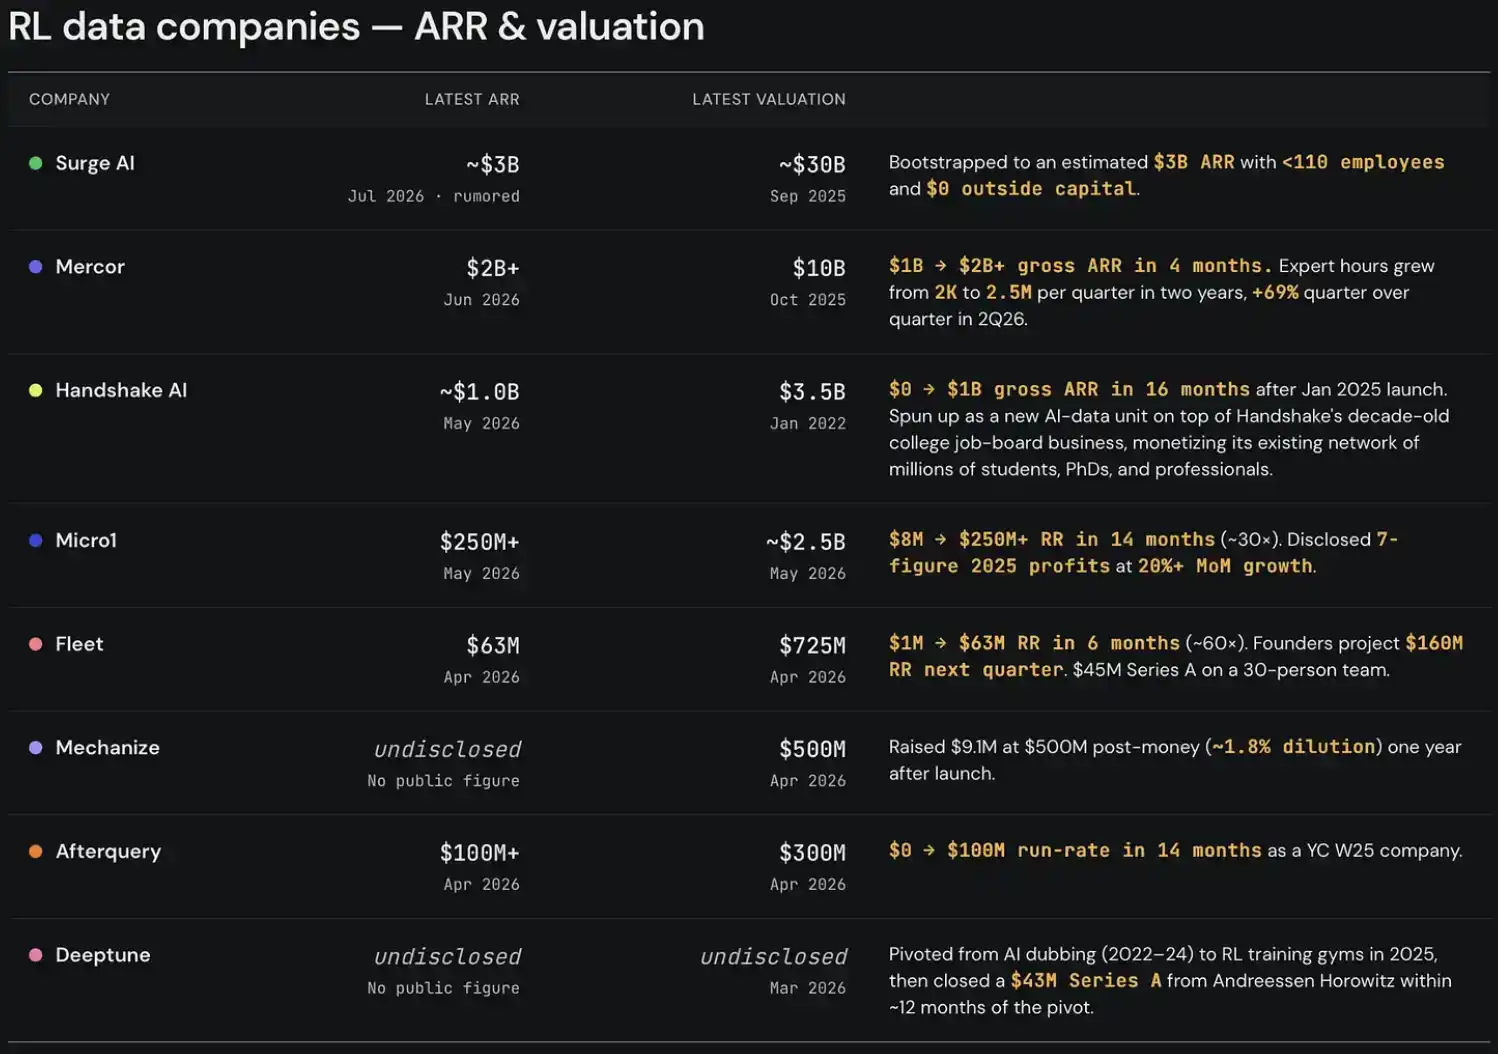Click the orange dot beside Afterquery
The width and height of the screenshot is (1498, 1054).
coord(36,851)
